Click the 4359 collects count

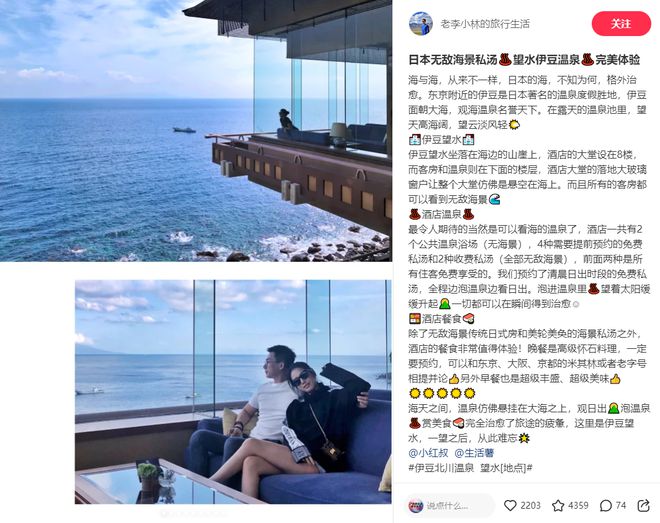(578, 505)
